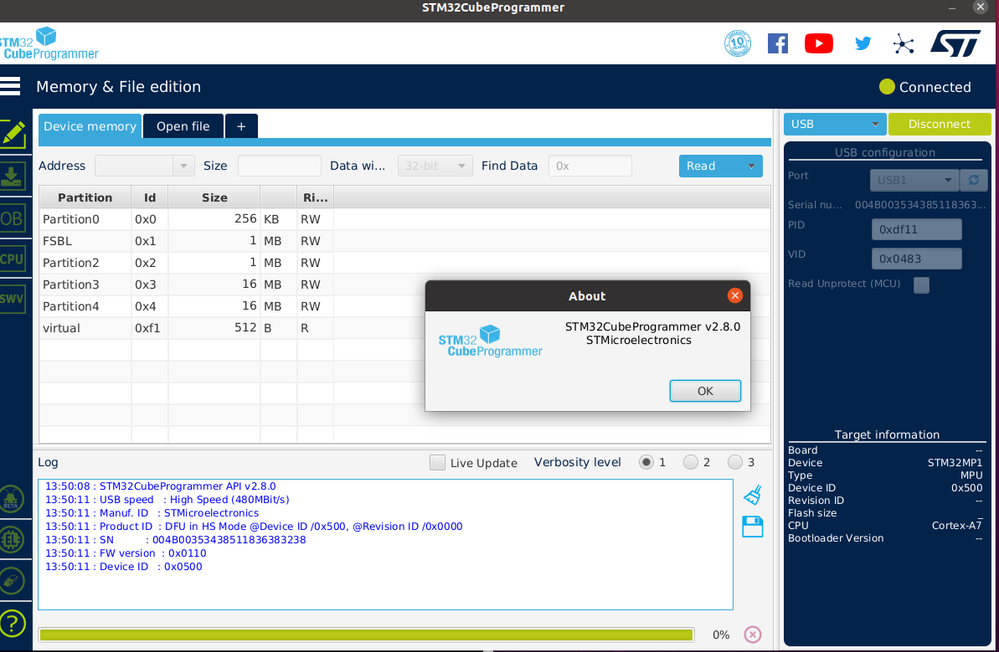The height and width of the screenshot is (652, 999).
Task: Click the green progress bar
Action: click(x=366, y=635)
